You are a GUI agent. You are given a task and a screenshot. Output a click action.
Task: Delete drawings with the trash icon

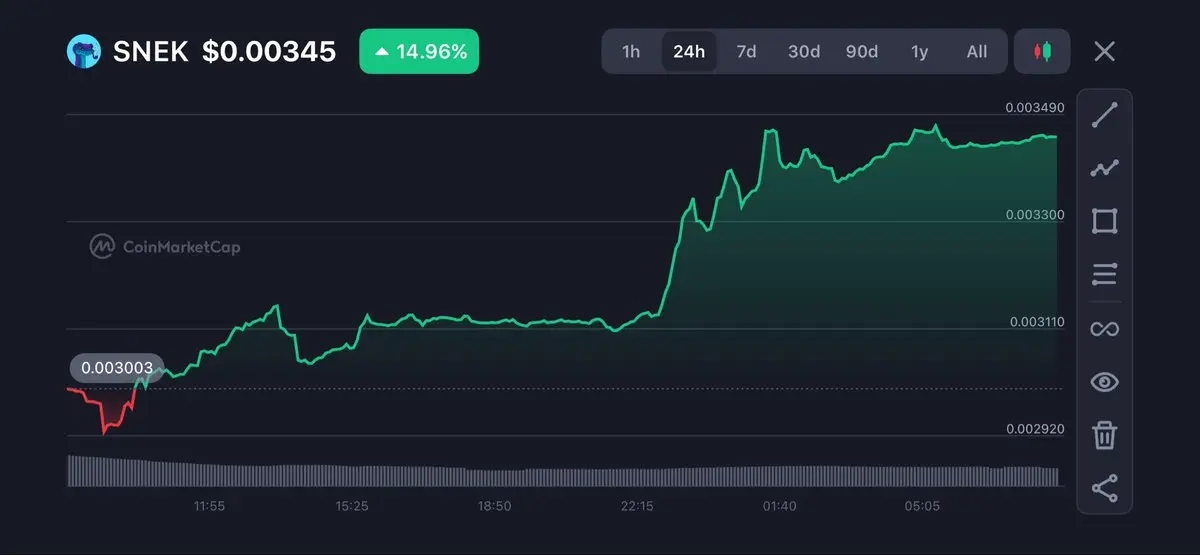click(1104, 435)
